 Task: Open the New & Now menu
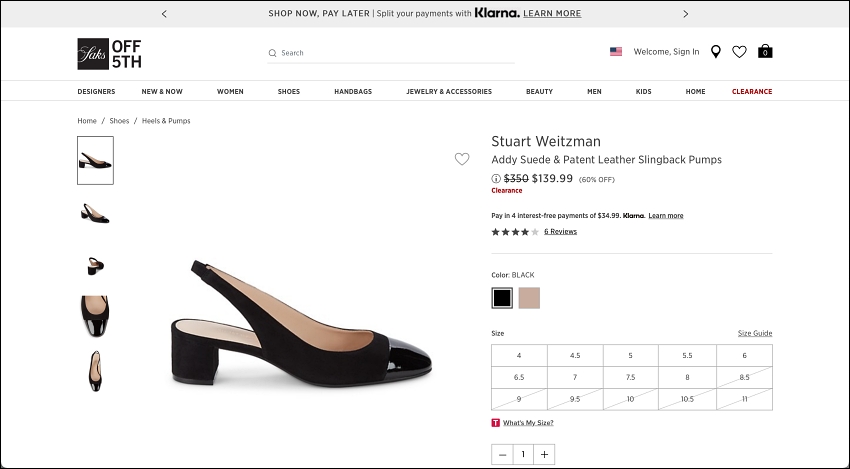(162, 92)
